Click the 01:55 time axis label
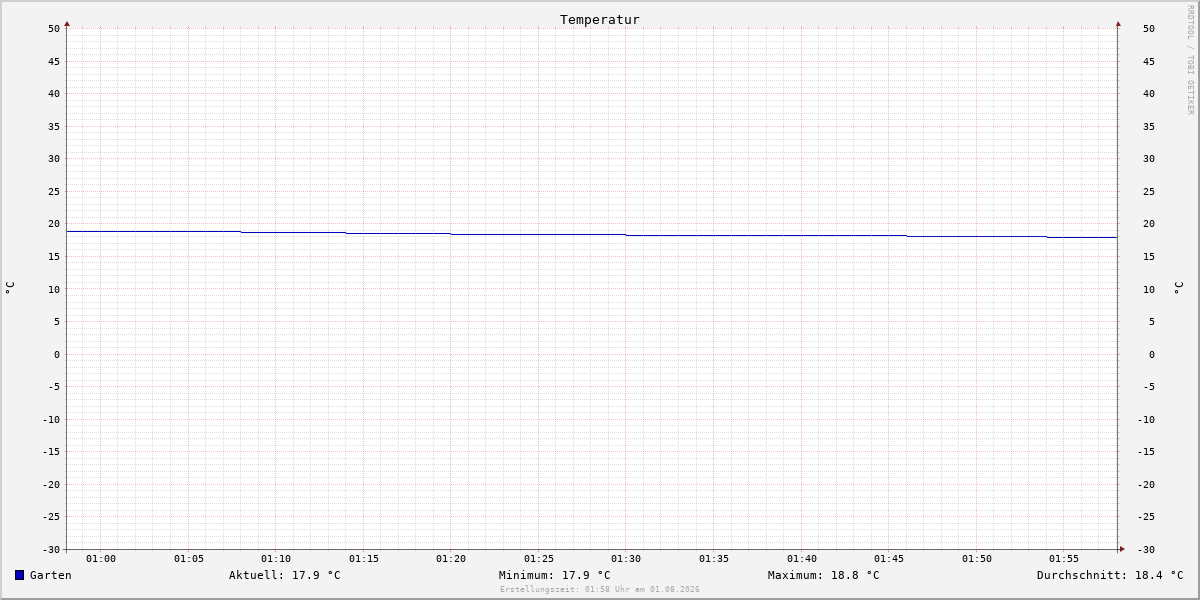This screenshot has width=1200, height=600. point(1064,559)
